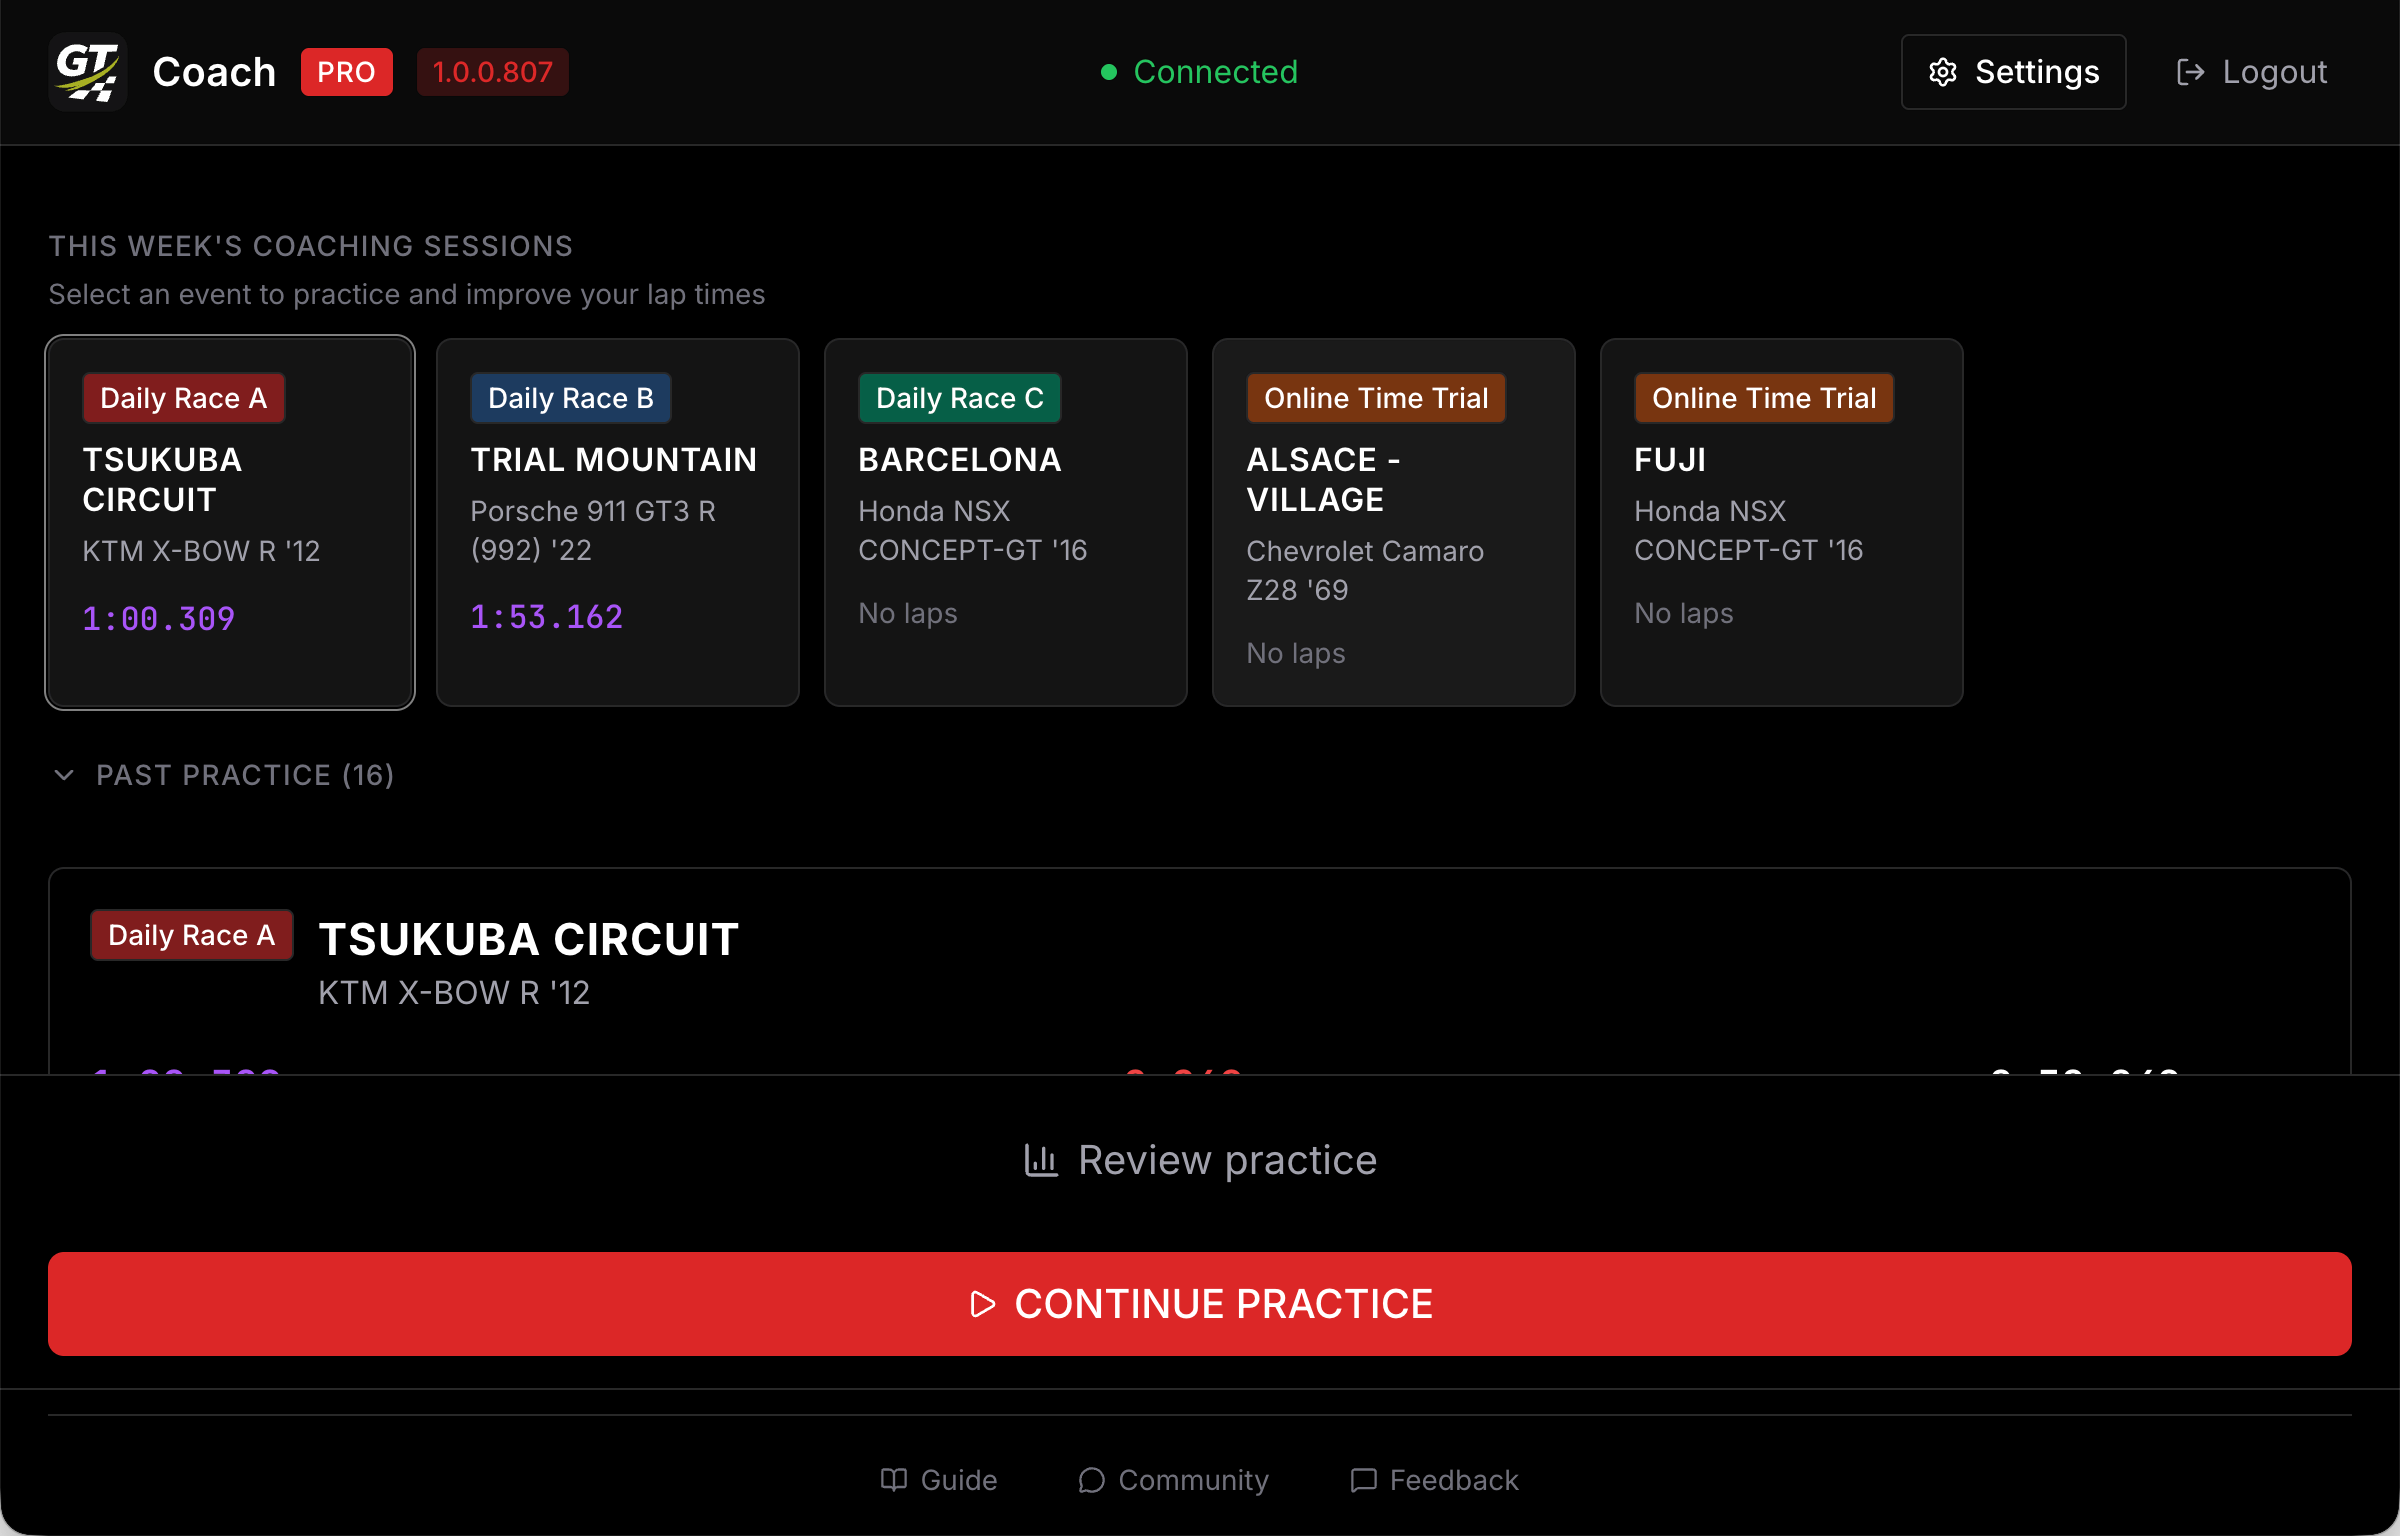
Task: Choose the Fuji Online Time Trial card
Action: (1782, 522)
